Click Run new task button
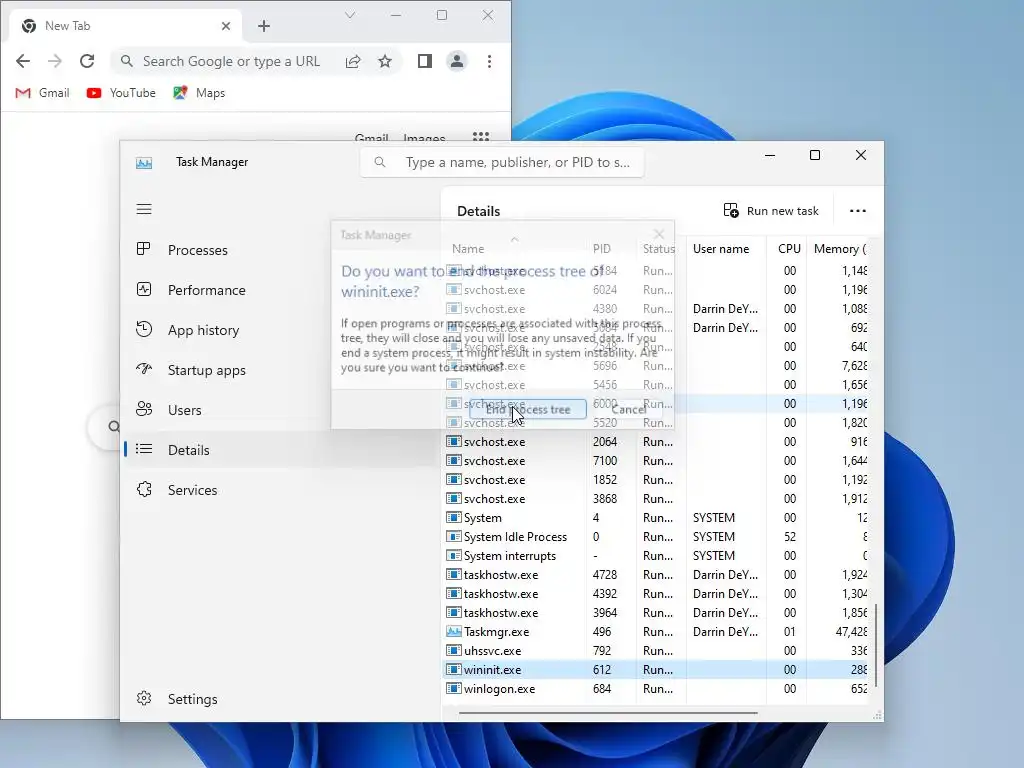1024x768 pixels. (x=771, y=210)
